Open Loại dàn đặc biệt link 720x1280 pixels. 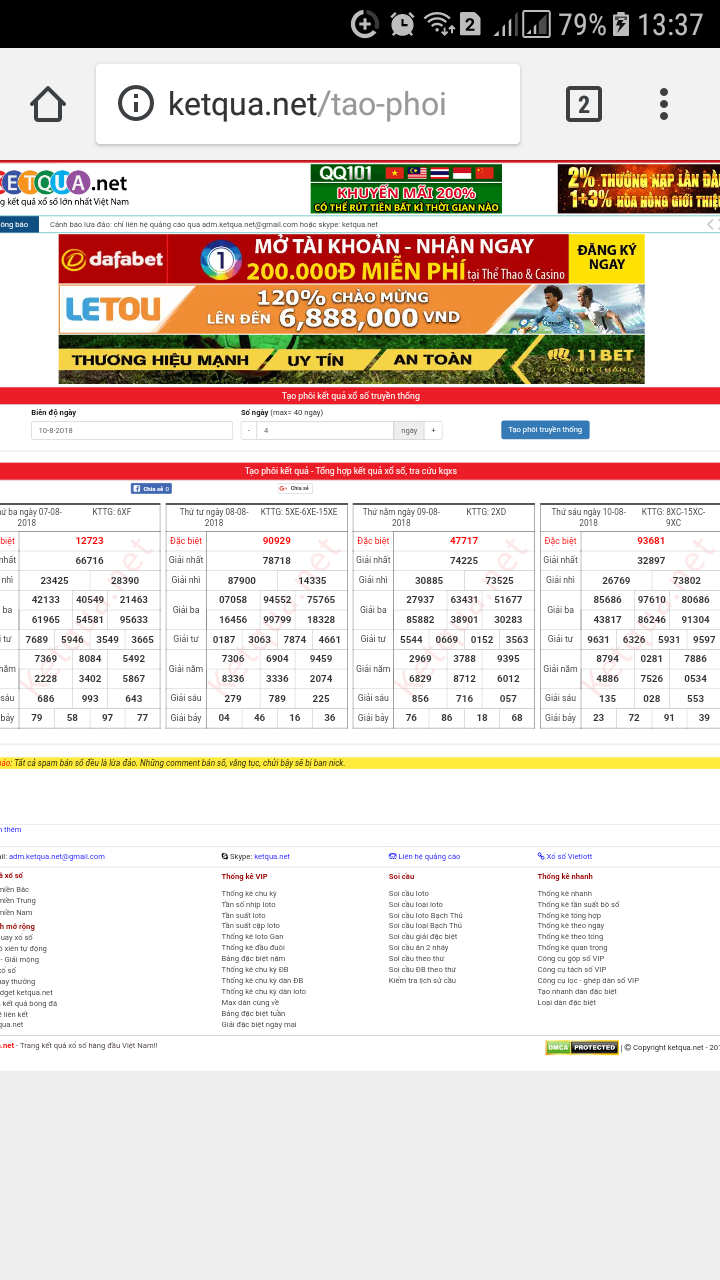tap(566, 1003)
